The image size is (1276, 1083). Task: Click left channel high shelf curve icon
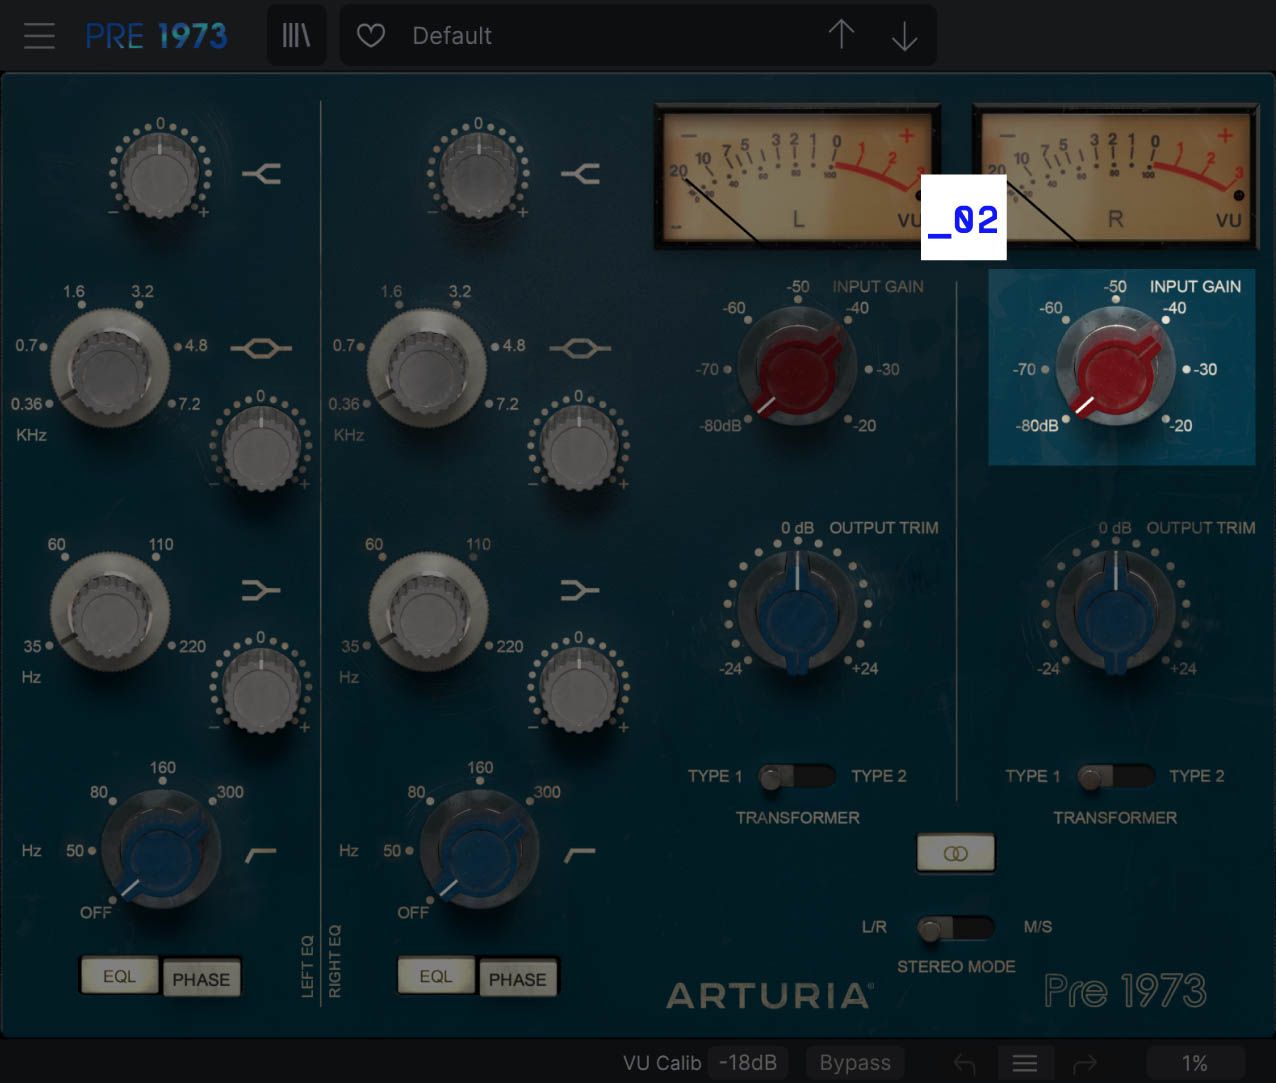click(261, 175)
